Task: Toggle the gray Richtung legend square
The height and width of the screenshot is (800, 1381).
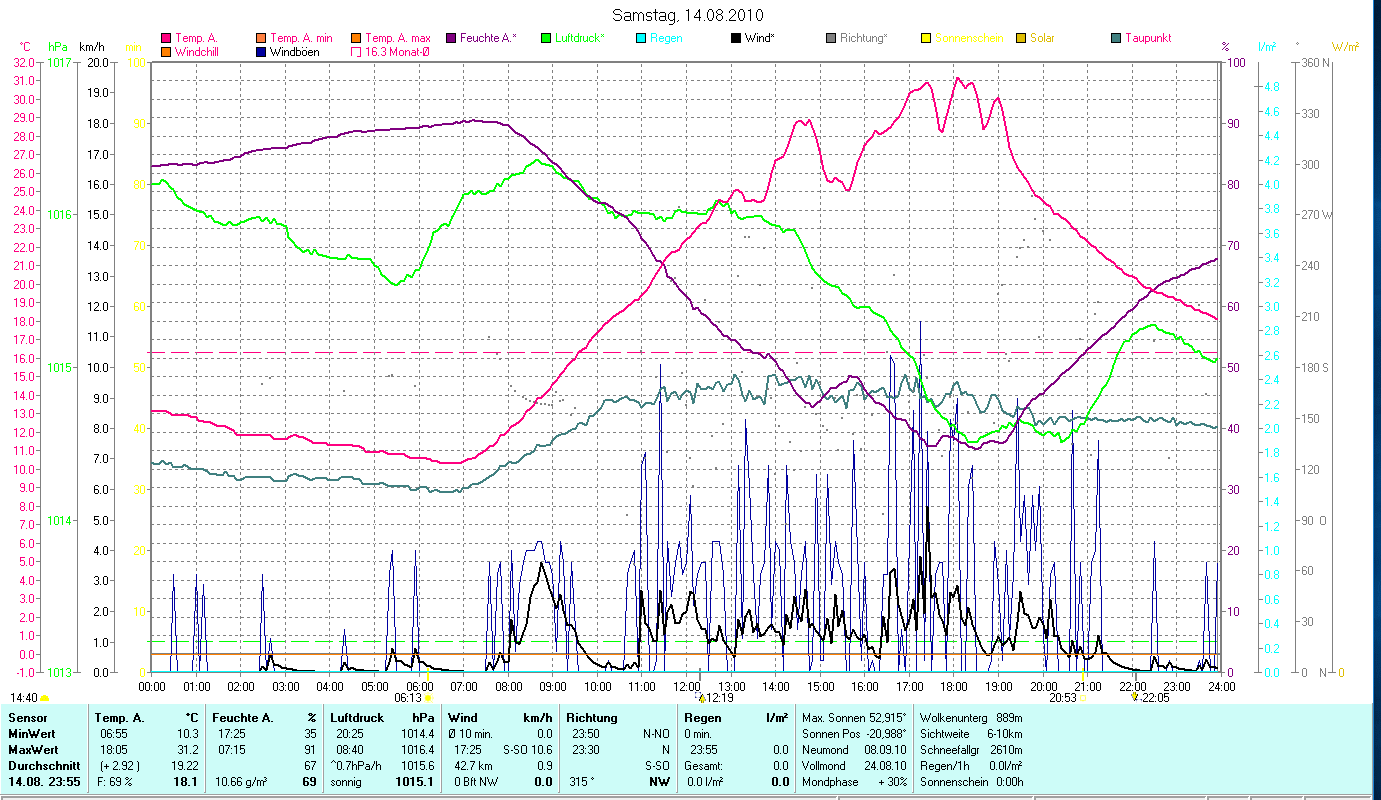Action: click(831, 38)
